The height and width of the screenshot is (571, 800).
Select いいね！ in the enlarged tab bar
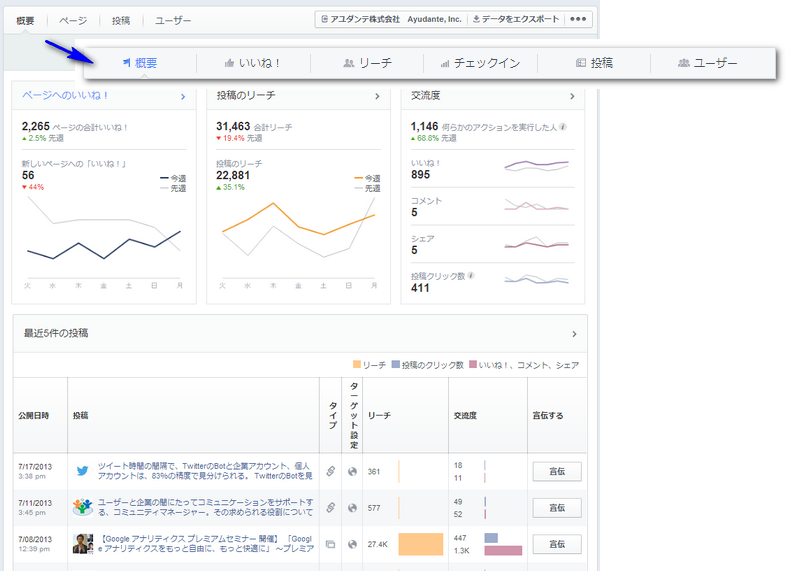[253, 63]
